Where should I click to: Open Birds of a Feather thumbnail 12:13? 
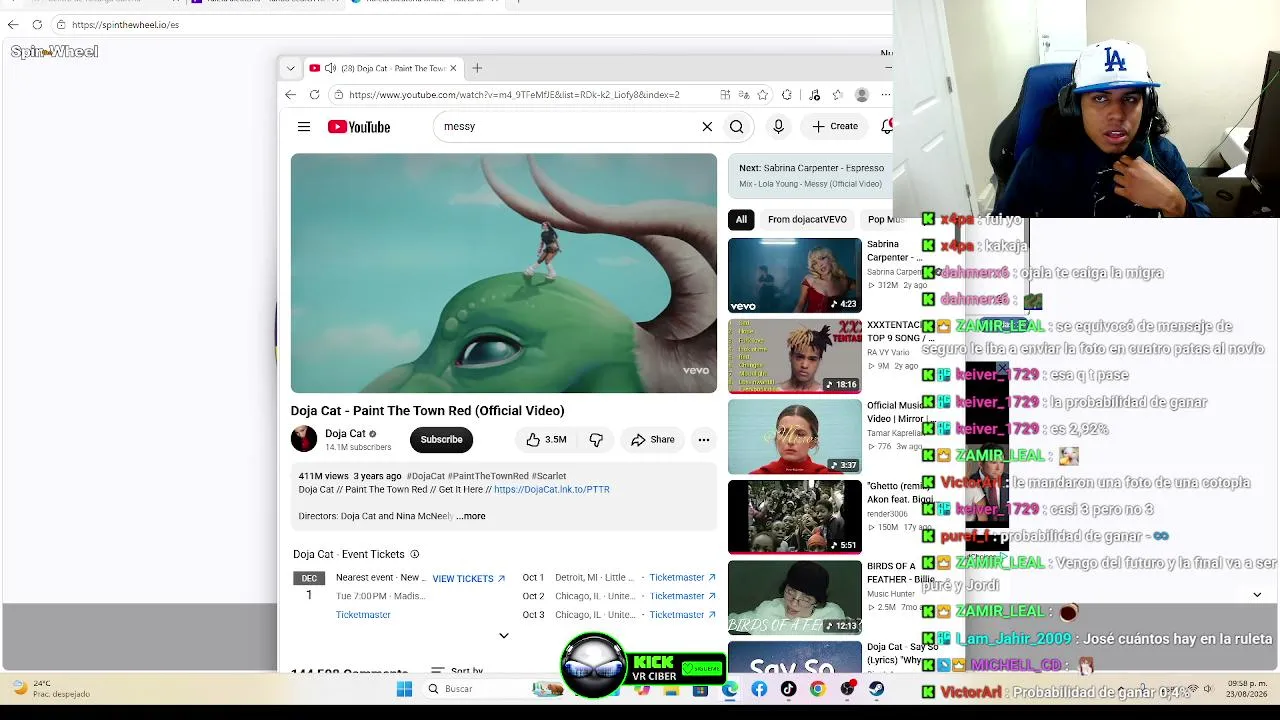coord(794,598)
